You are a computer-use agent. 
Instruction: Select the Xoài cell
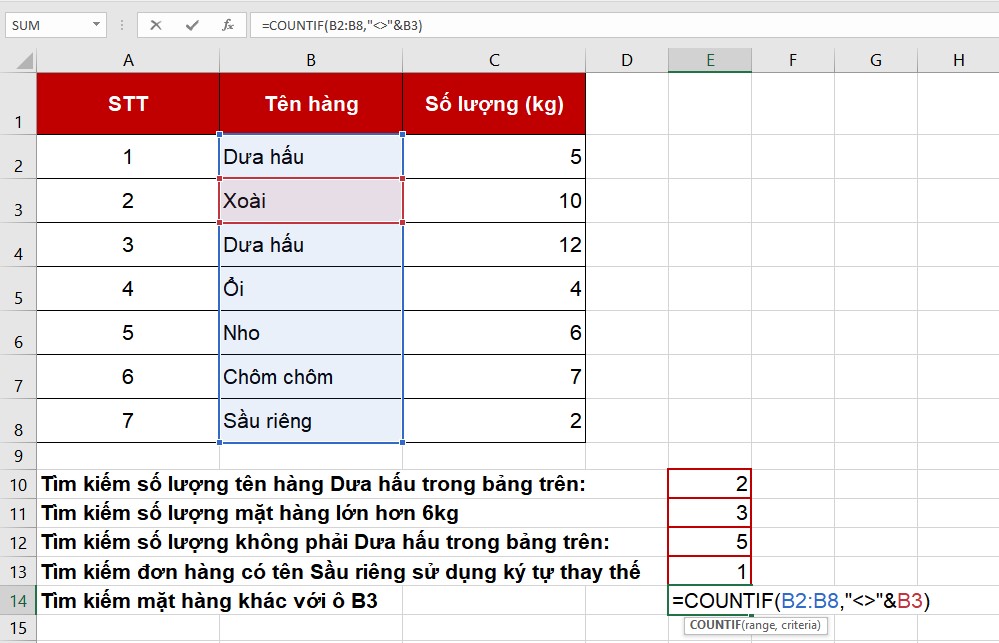[x=311, y=201]
